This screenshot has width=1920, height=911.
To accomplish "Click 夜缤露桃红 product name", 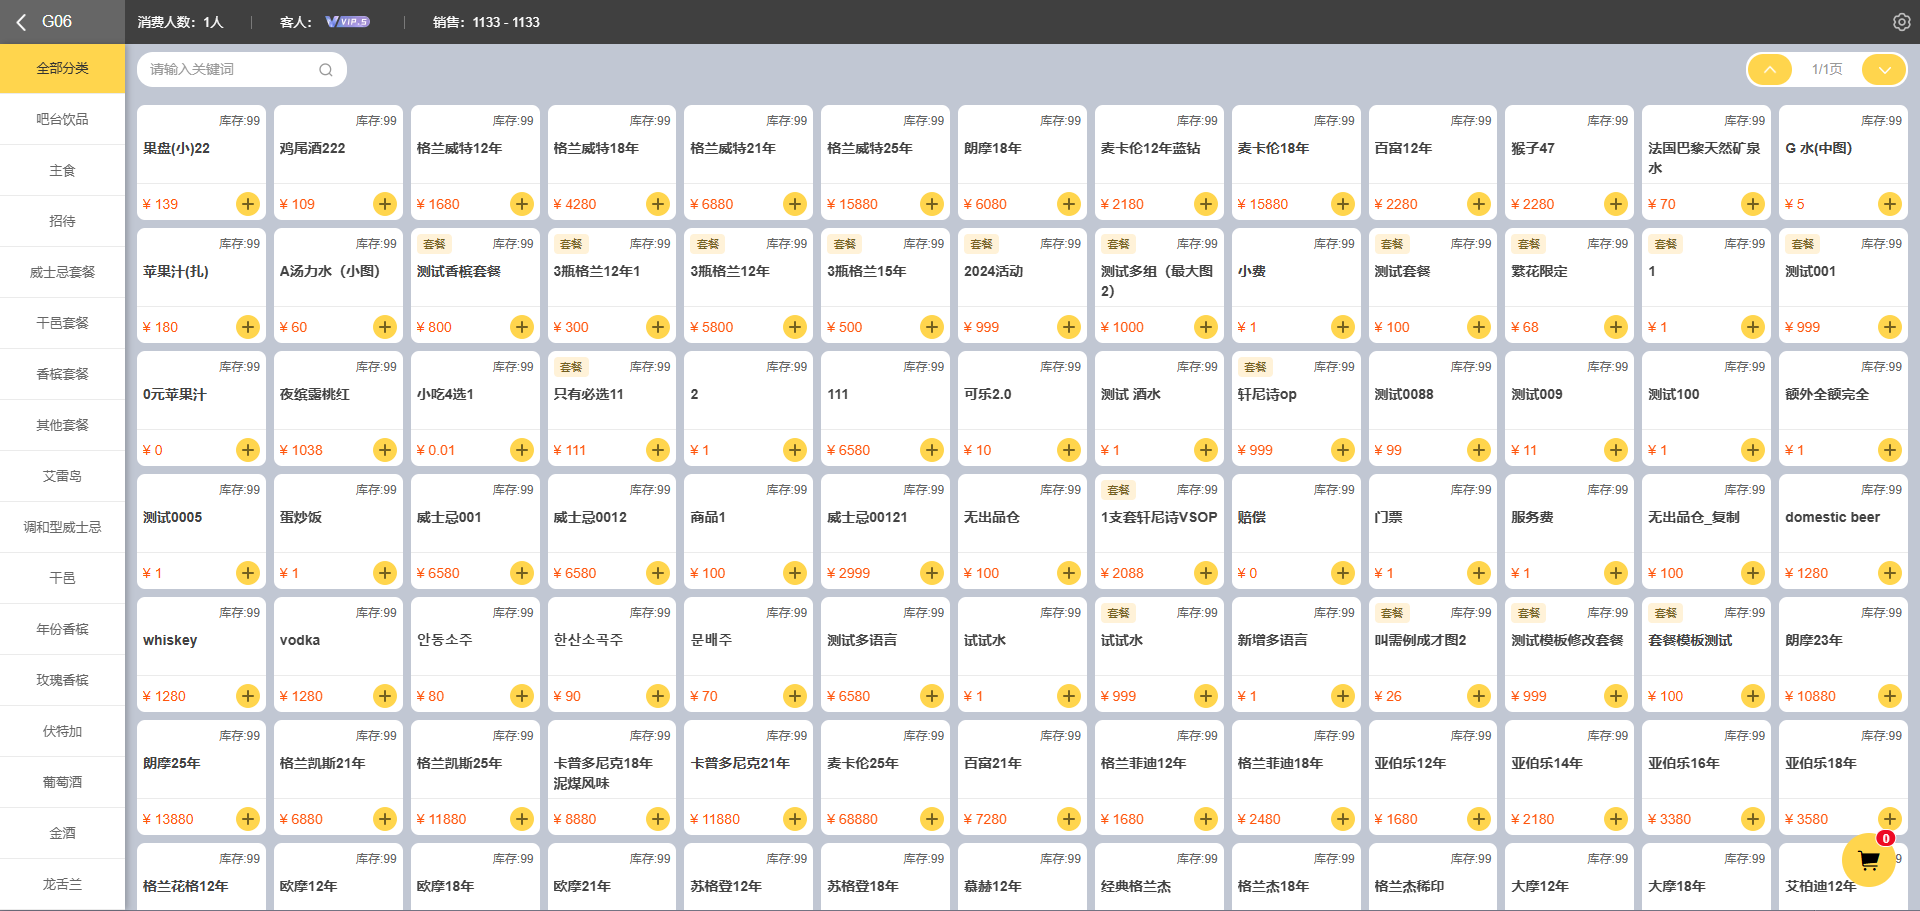I will pos(315,394).
